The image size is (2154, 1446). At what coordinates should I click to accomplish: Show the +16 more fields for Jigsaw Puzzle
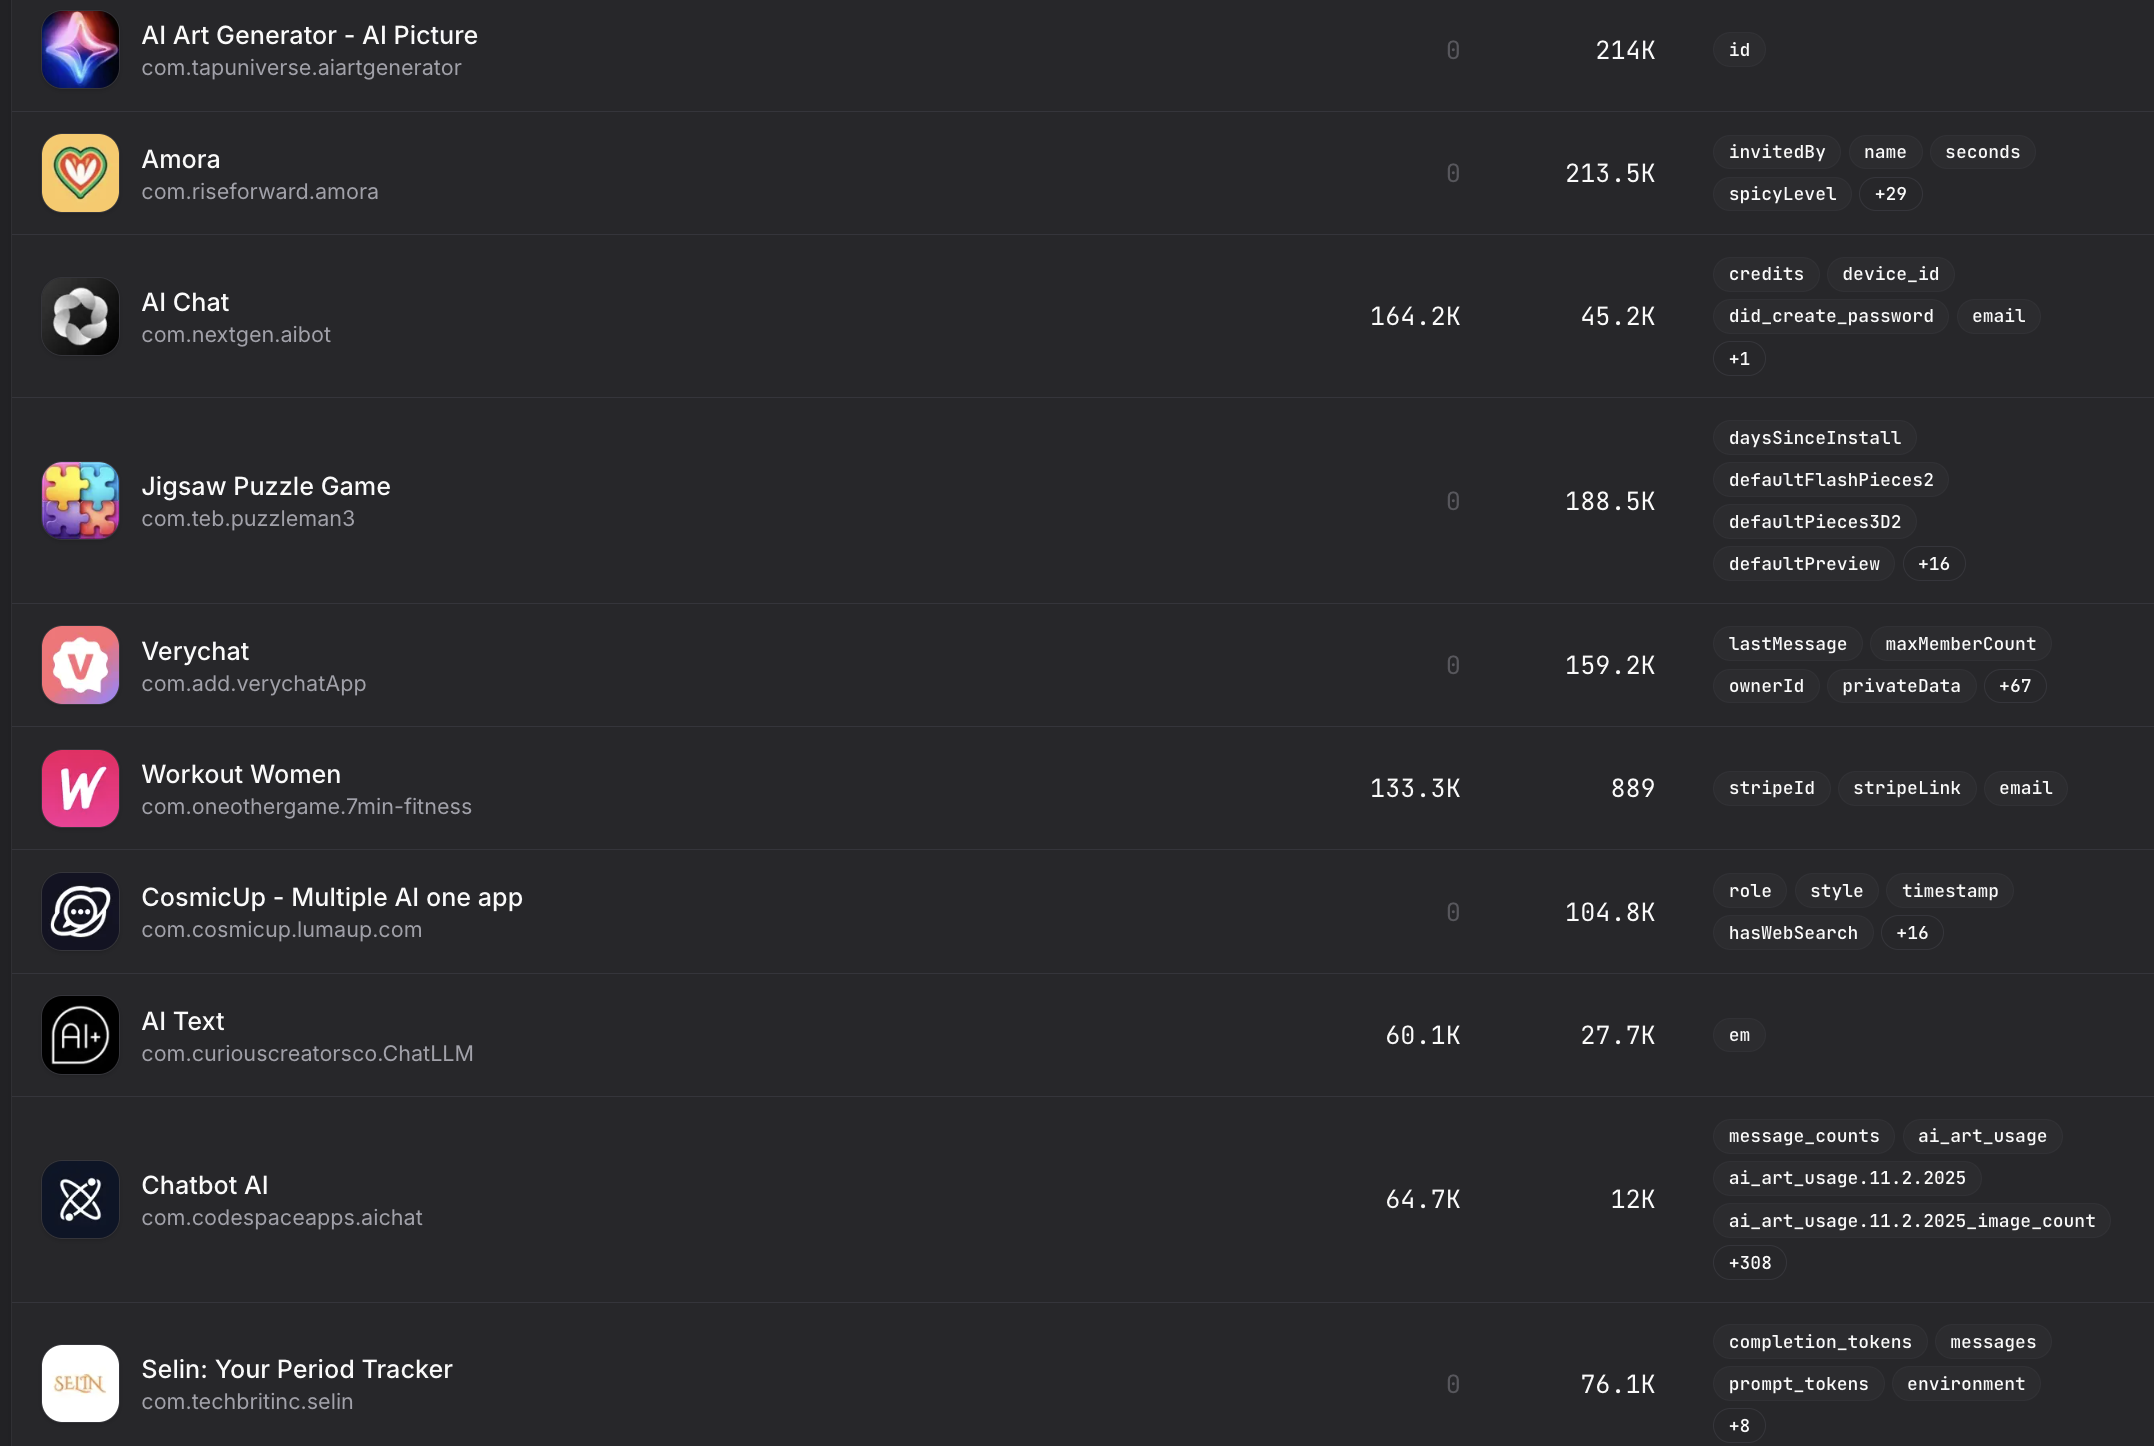click(1932, 564)
